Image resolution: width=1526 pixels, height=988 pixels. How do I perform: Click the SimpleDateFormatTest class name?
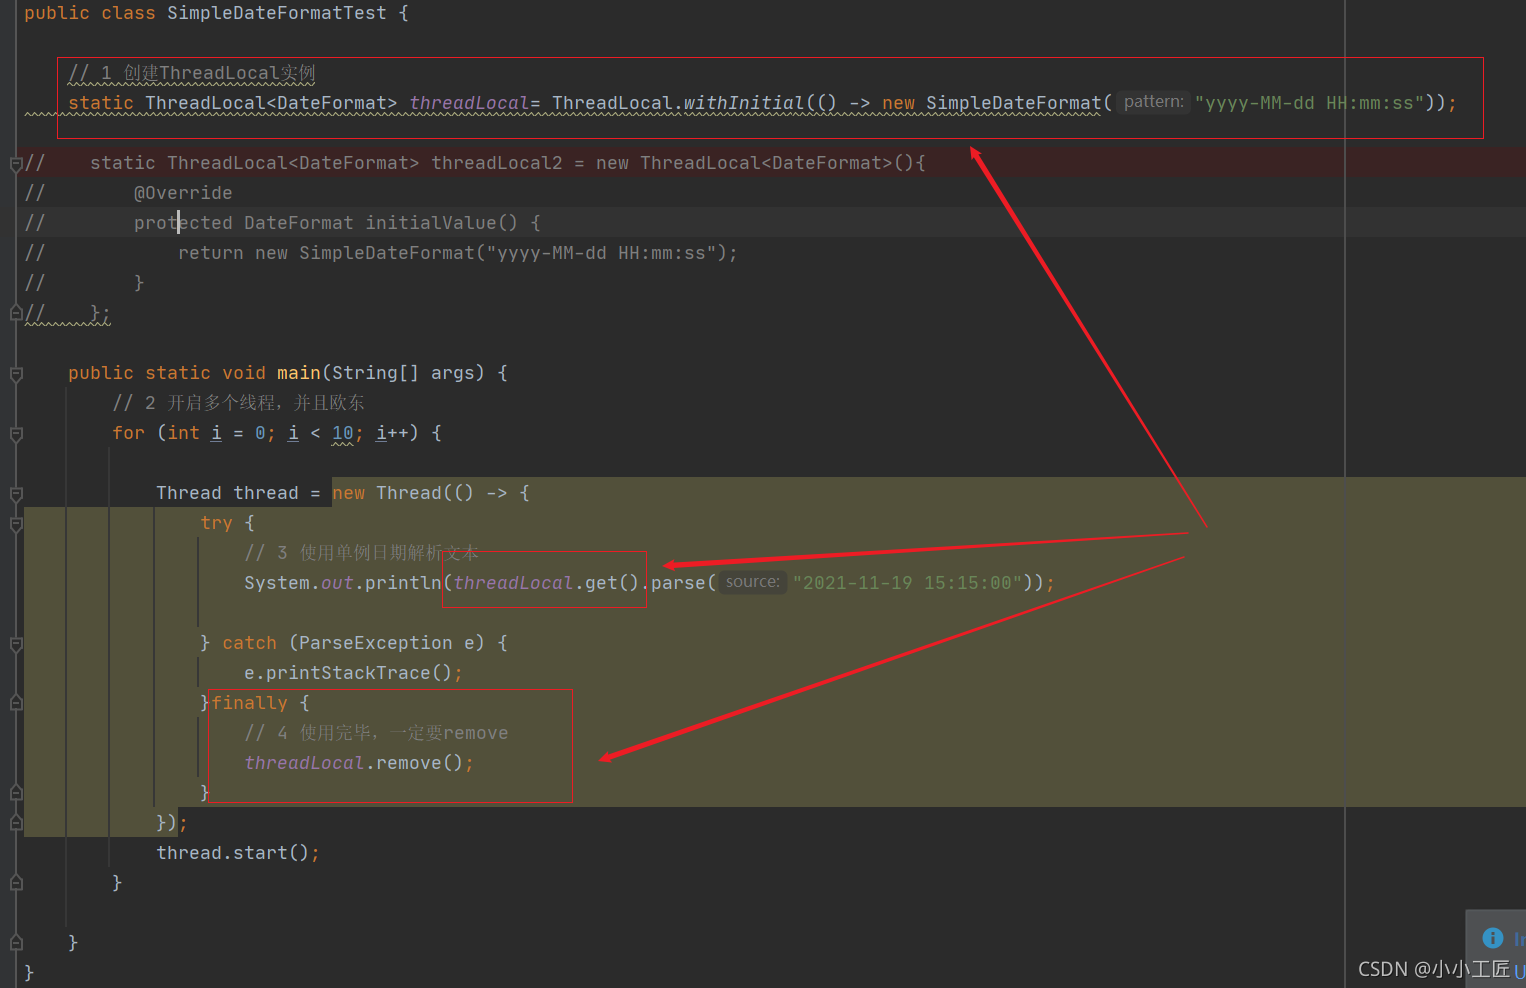pyautogui.click(x=276, y=13)
